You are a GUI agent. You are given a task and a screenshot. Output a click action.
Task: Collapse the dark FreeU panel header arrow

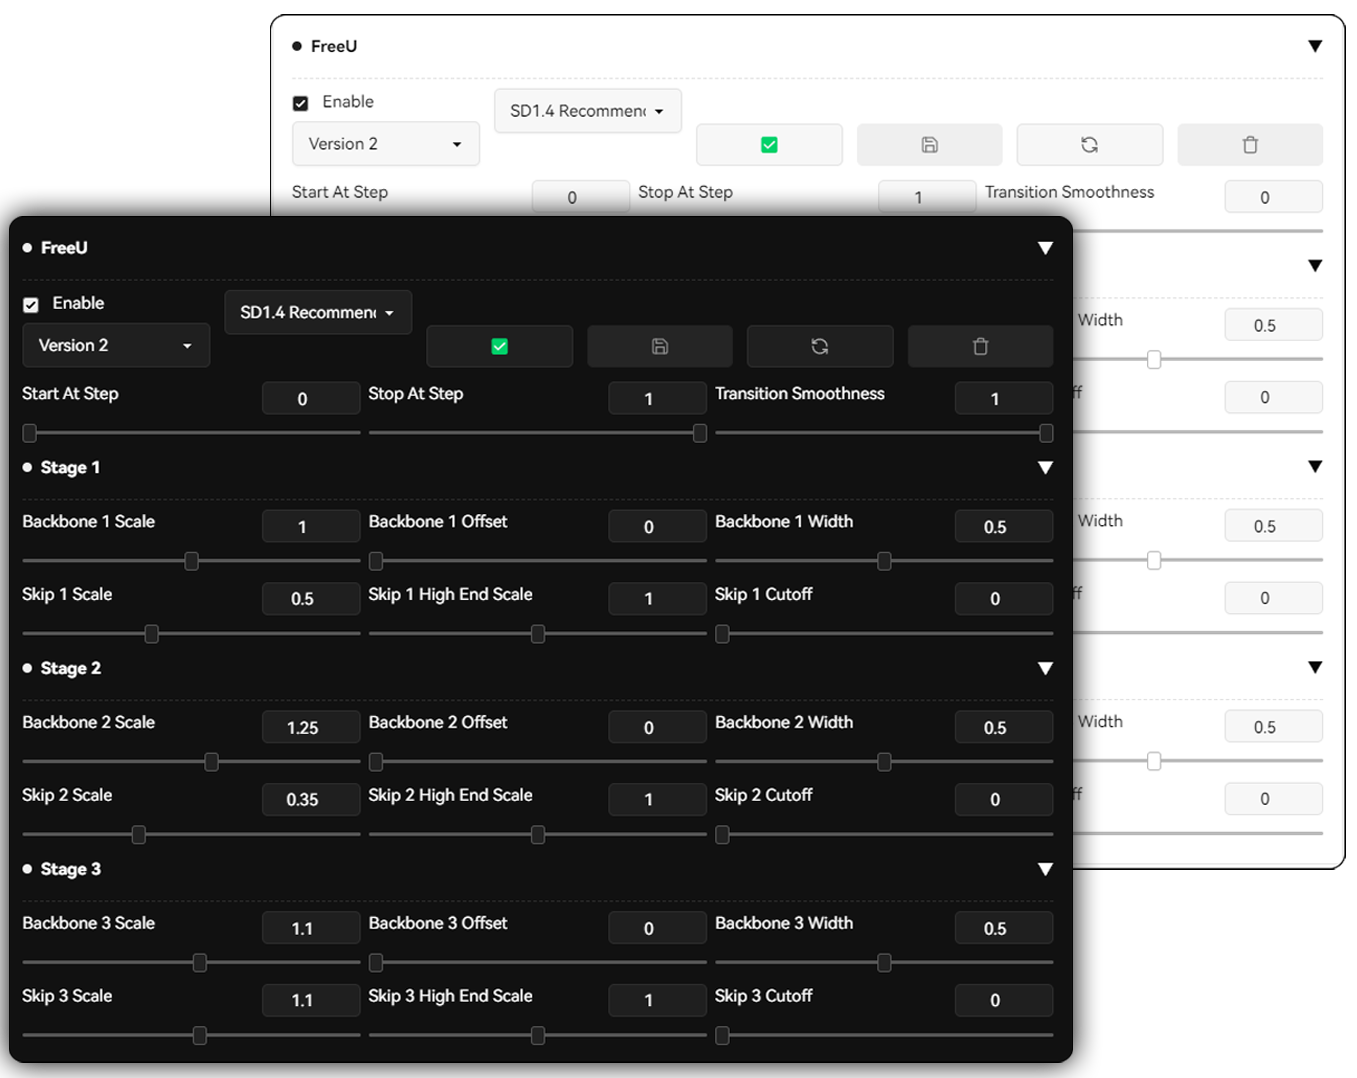click(1045, 248)
